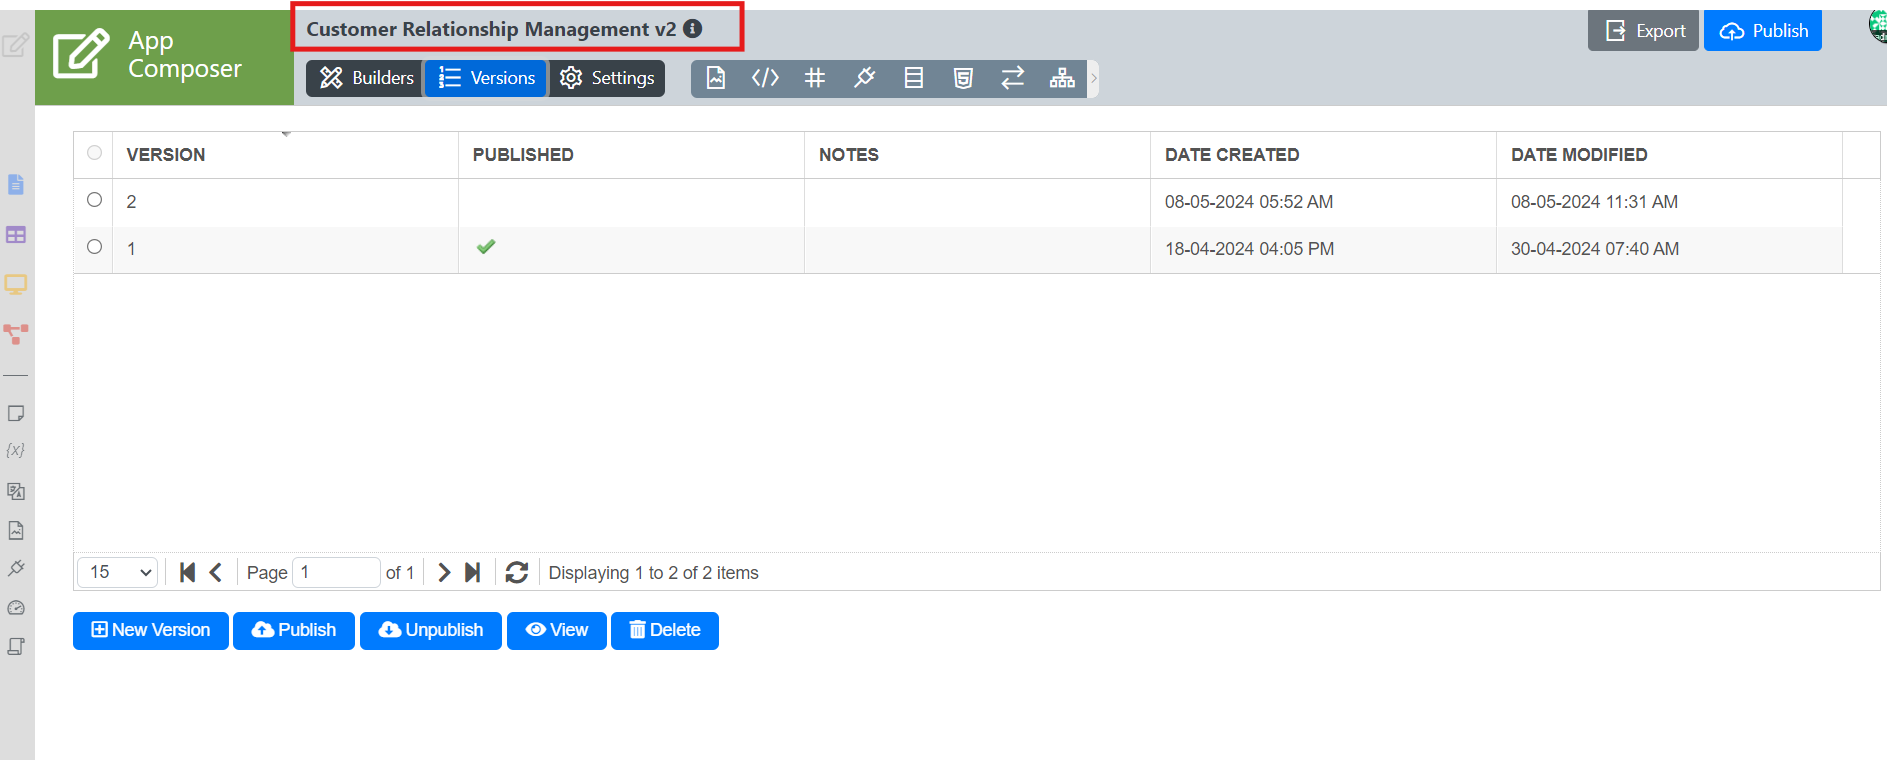Click the View button
Screen dimensions: 1887x760
click(x=557, y=631)
